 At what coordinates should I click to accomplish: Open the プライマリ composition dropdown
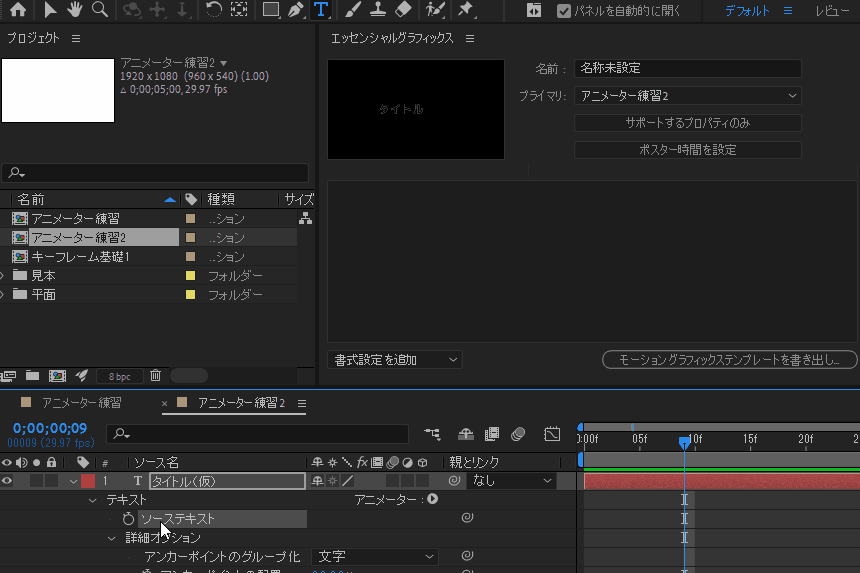pyautogui.click(x=688, y=96)
